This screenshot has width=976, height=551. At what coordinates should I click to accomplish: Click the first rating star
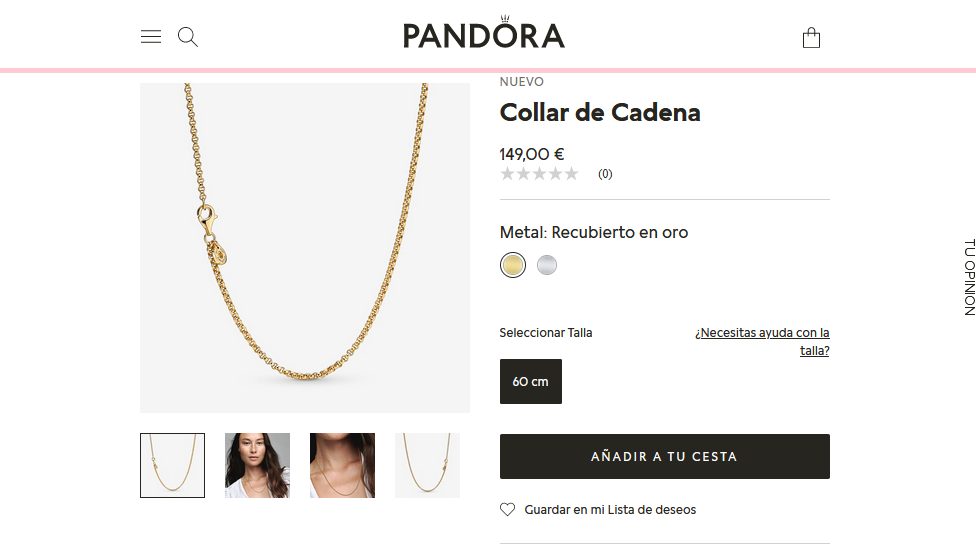pos(507,174)
